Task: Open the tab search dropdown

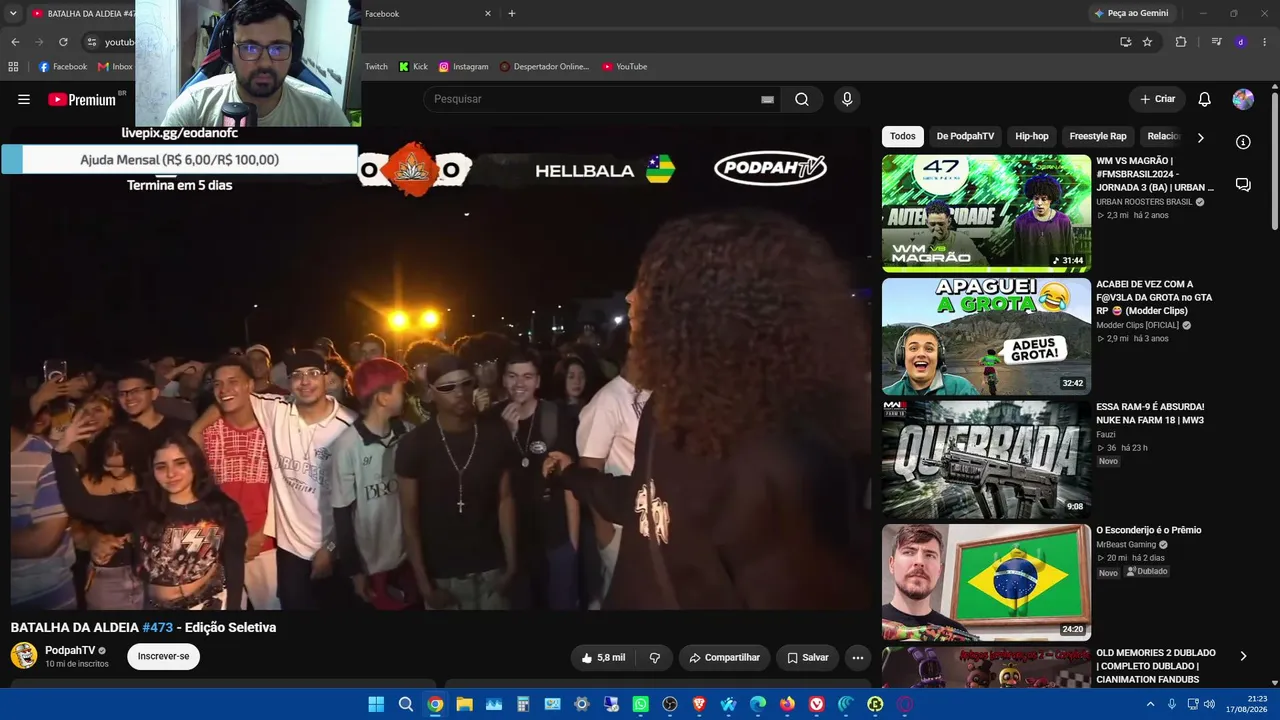Action: [13, 14]
